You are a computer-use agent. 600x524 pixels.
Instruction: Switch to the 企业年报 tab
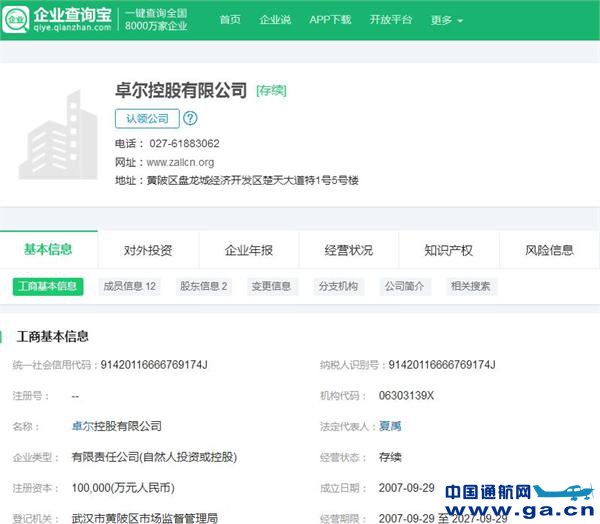[x=248, y=250]
